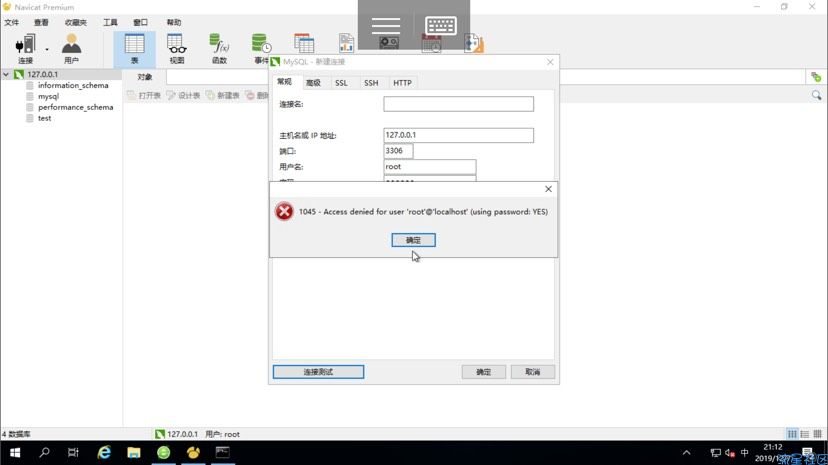Collapse the 127.0.0.1 connection tree node
The width and height of the screenshot is (828, 465).
[6, 74]
